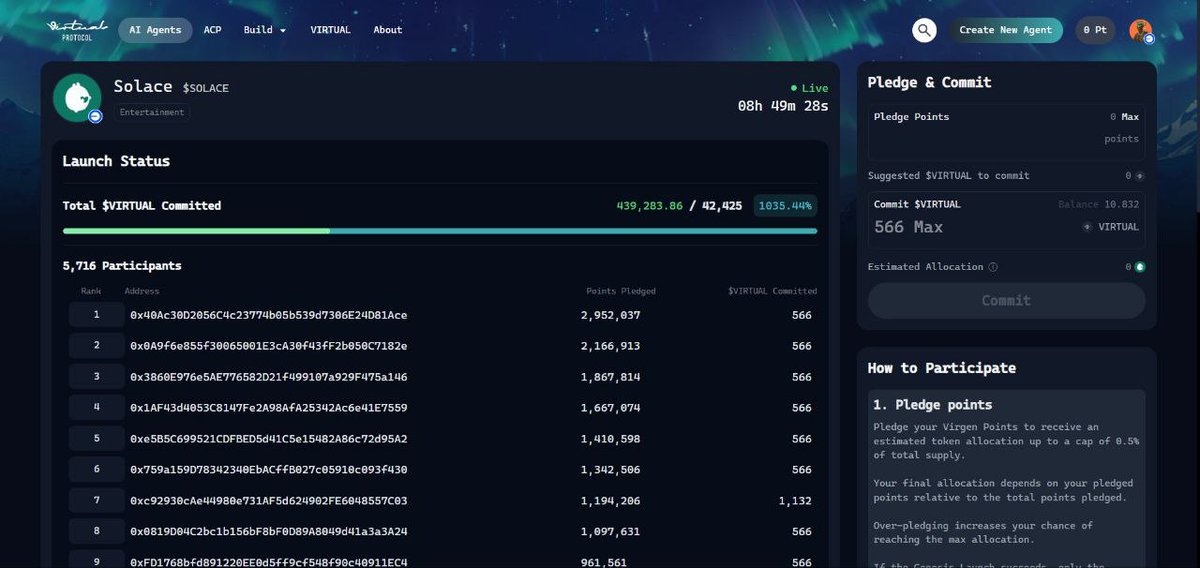
Task: Click the blue chain badge on Solace avatar
Action: (x=95, y=116)
